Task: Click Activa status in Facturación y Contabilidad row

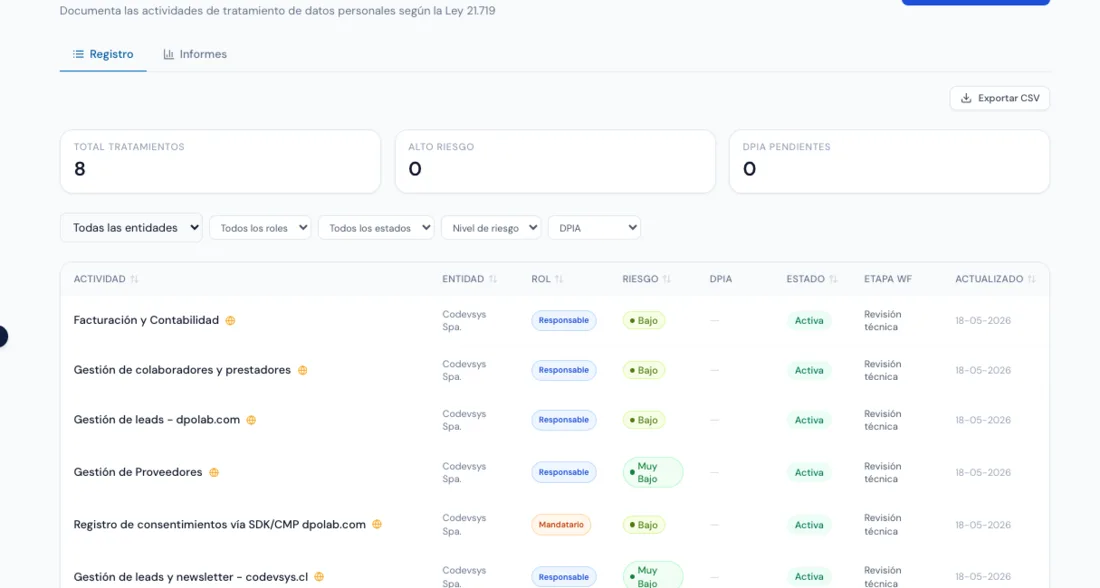Action: (x=809, y=321)
